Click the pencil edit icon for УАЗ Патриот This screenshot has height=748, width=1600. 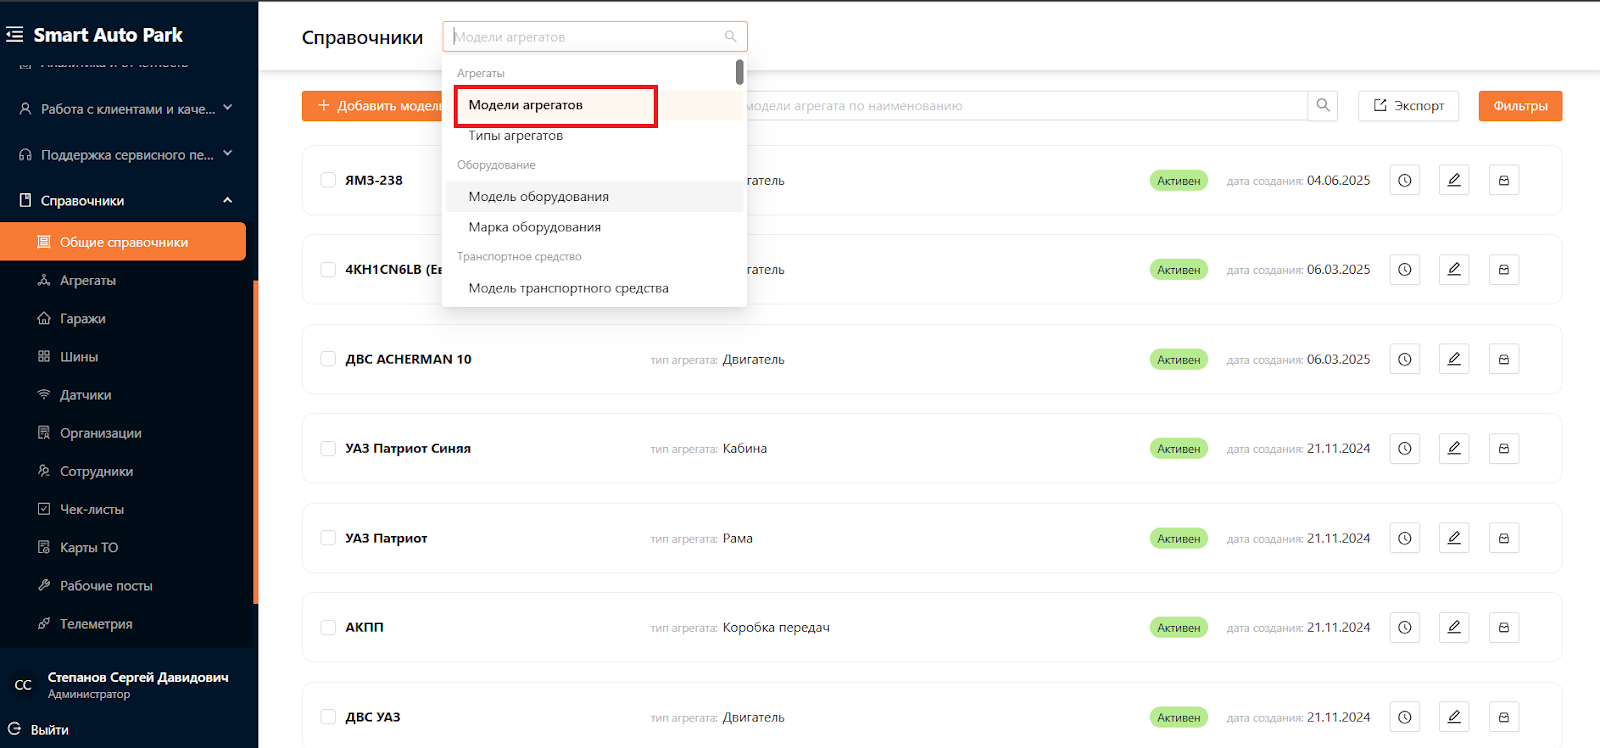1454,538
